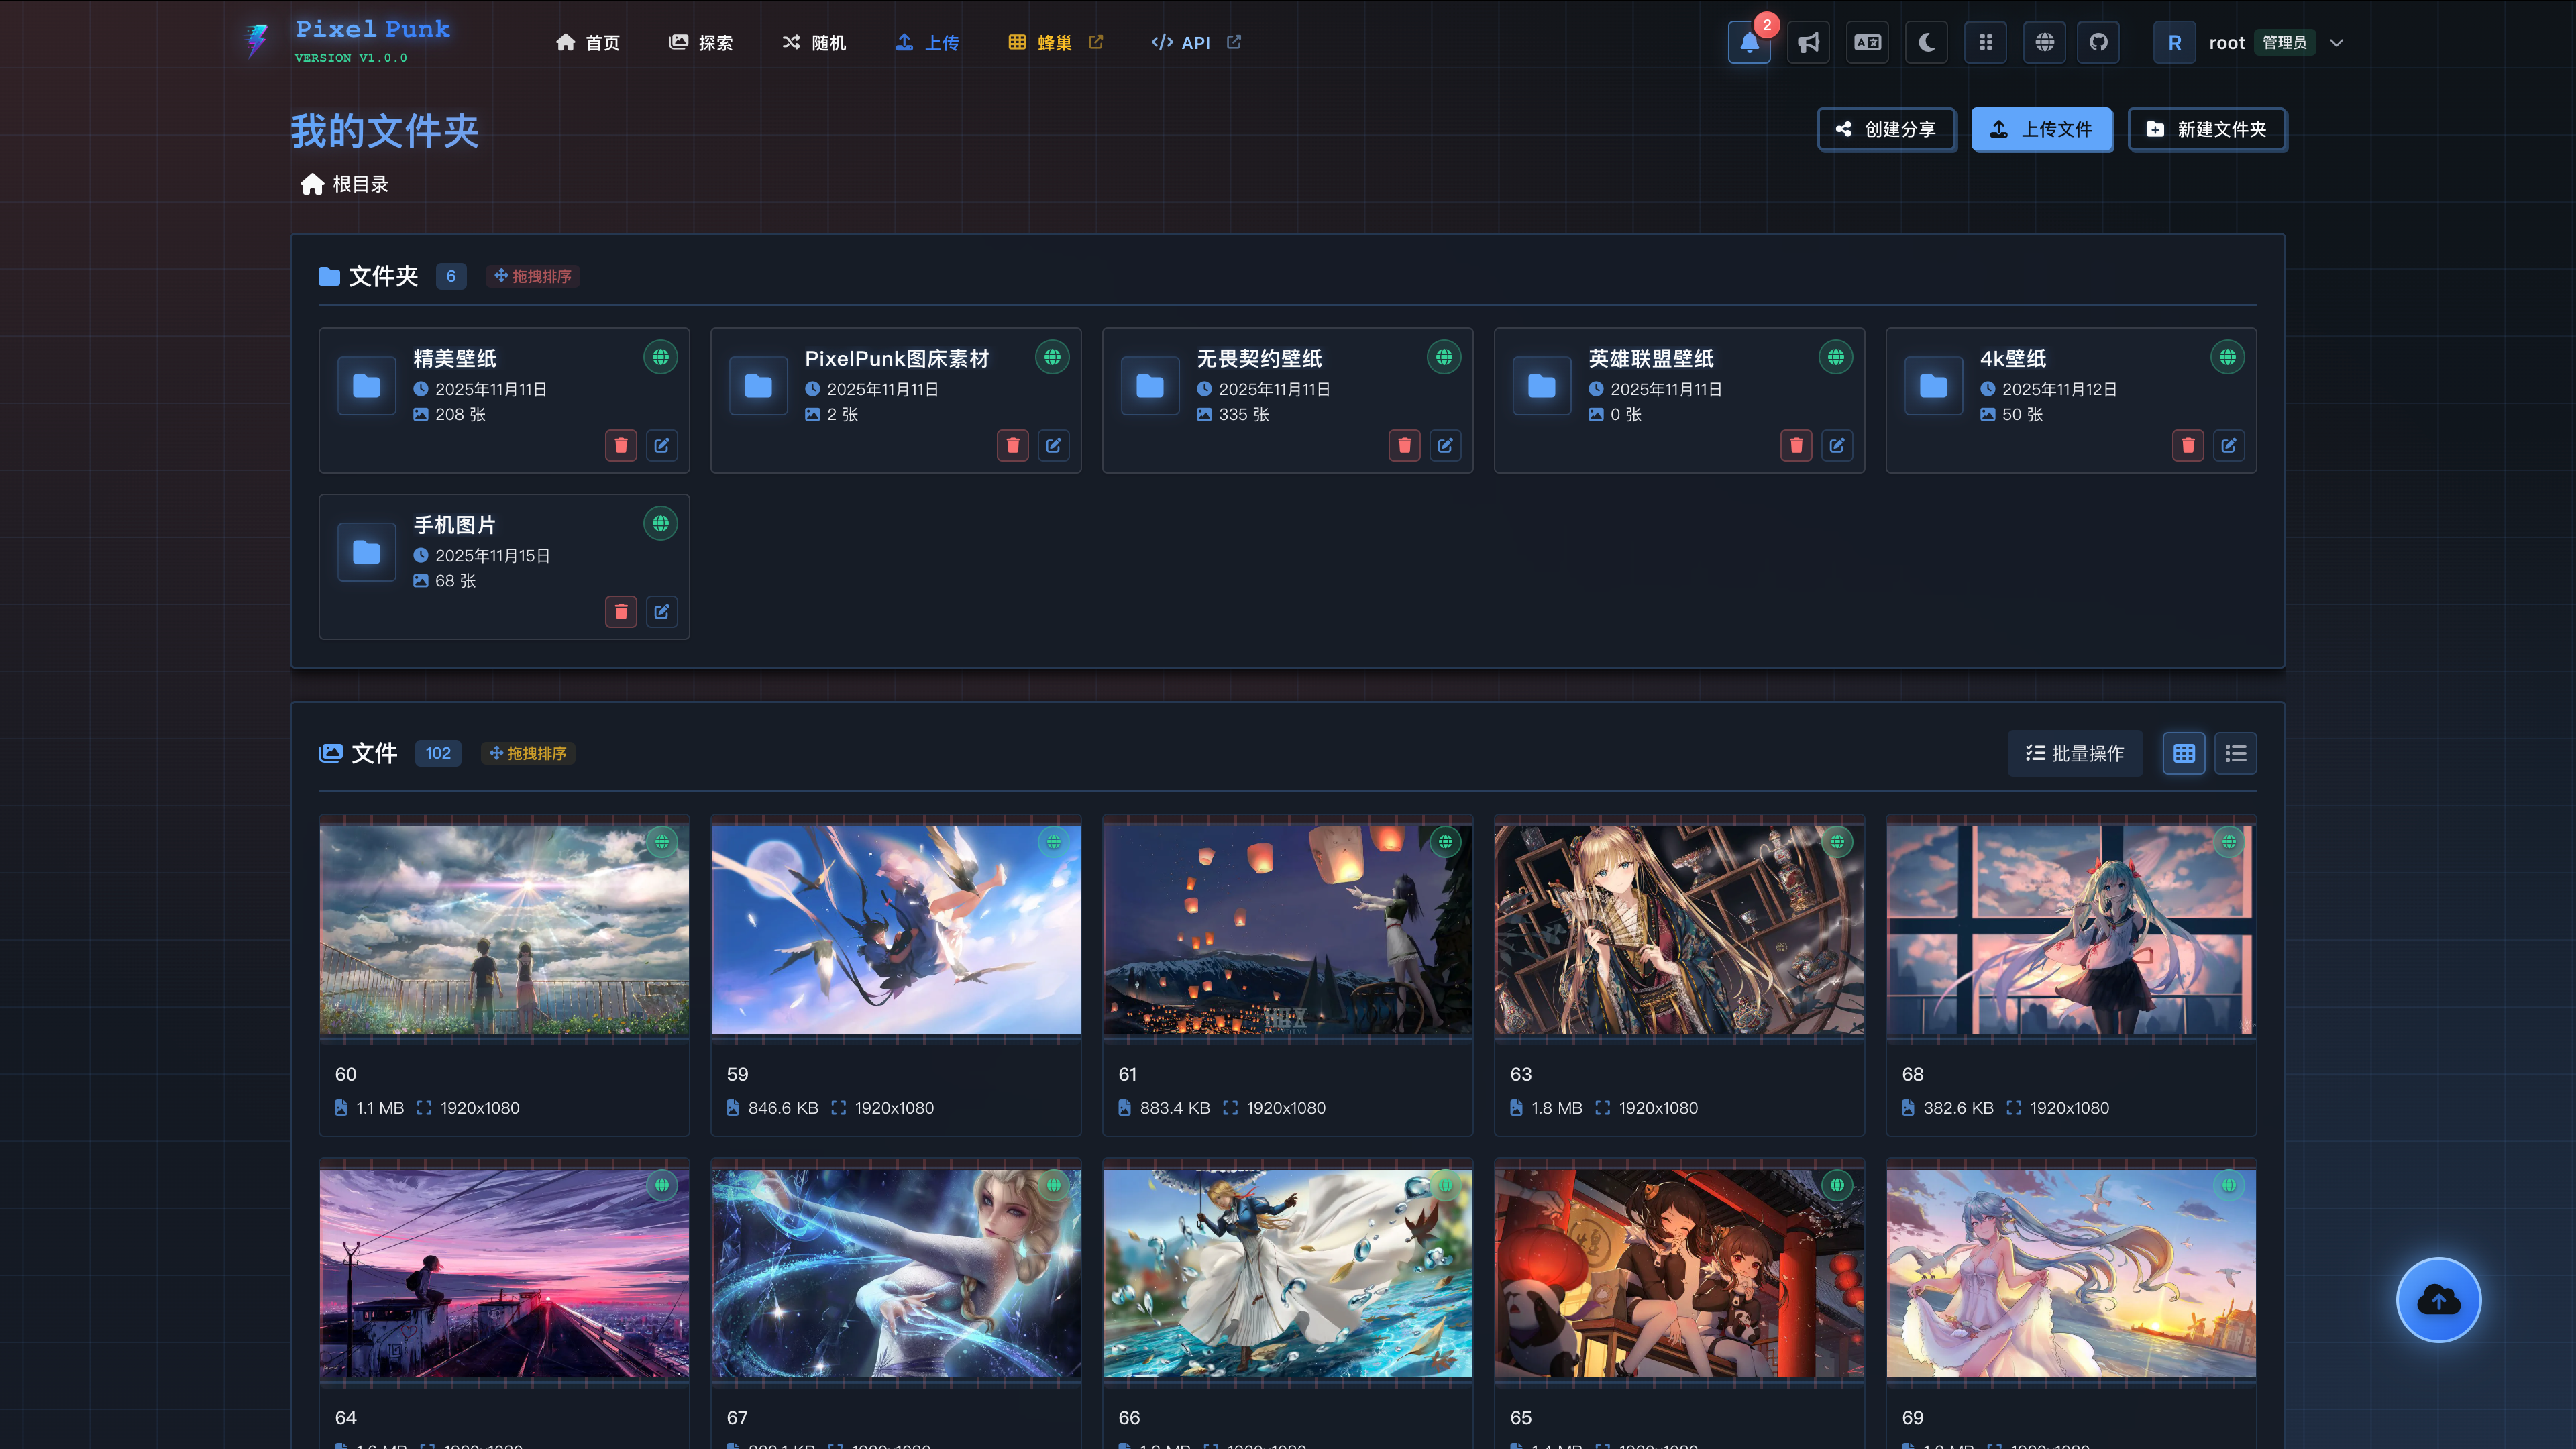Viewport: 2576px width, 1449px height.
Task: Create a share via 创建分享 button
Action: 1886,129
